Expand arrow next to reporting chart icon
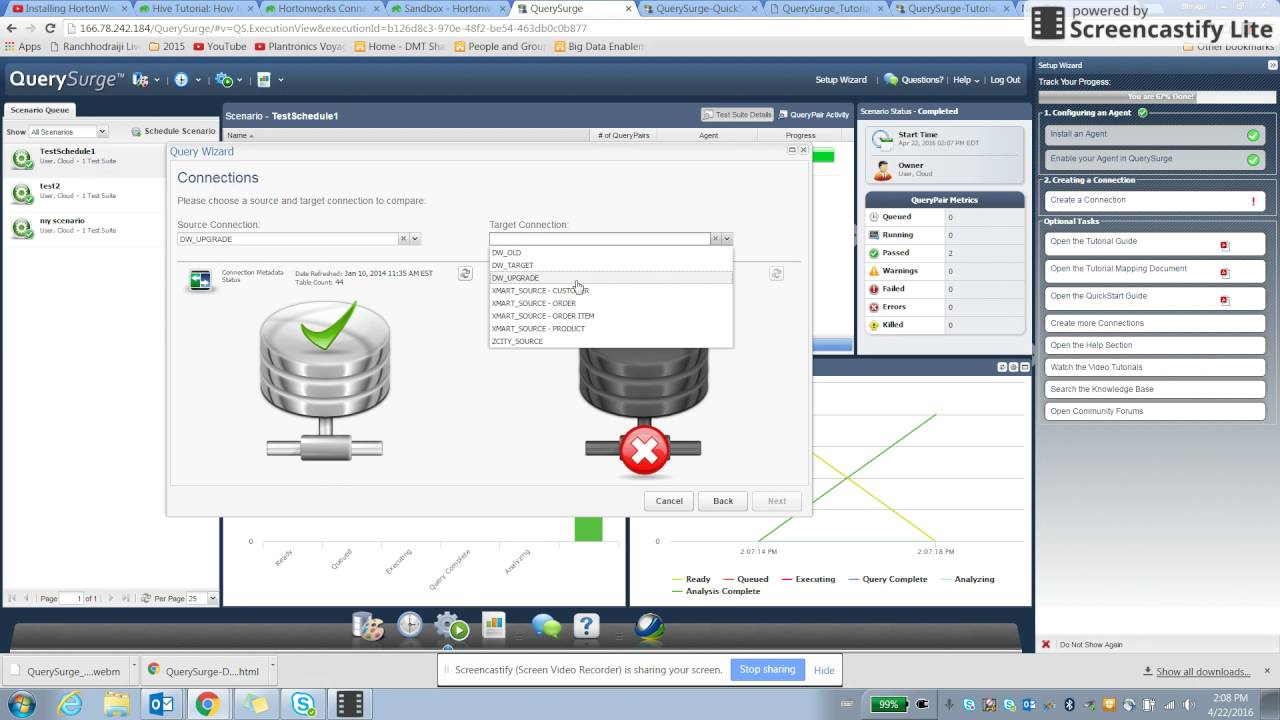 (x=280, y=80)
